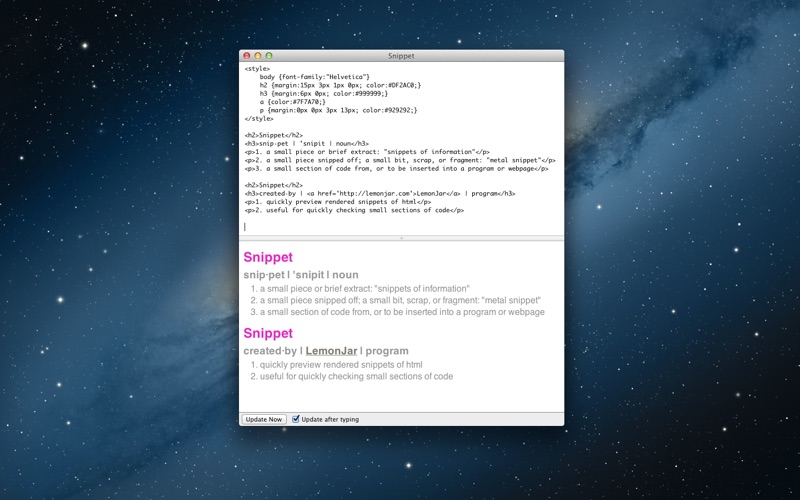
Task: Click the h3 snip·pet noun code line
Action: 306,143
